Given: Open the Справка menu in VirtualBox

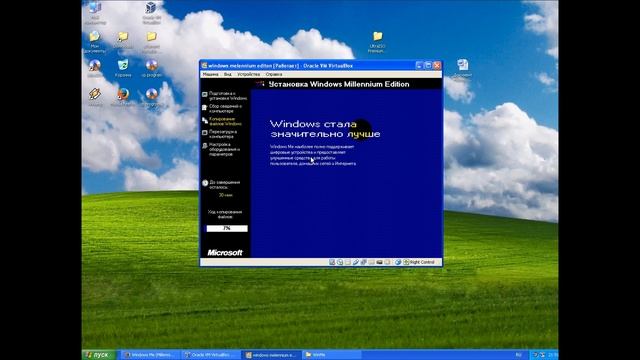Looking at the screenshot, I should (274, 75).
